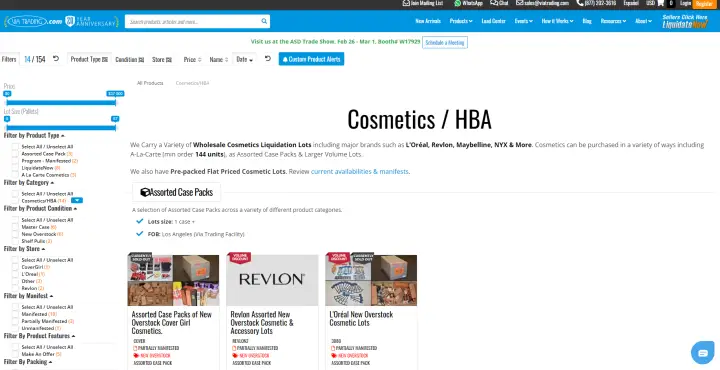Click the search magnifier icon
Viewport: 720px width, 370px height.
pos(264,21)
